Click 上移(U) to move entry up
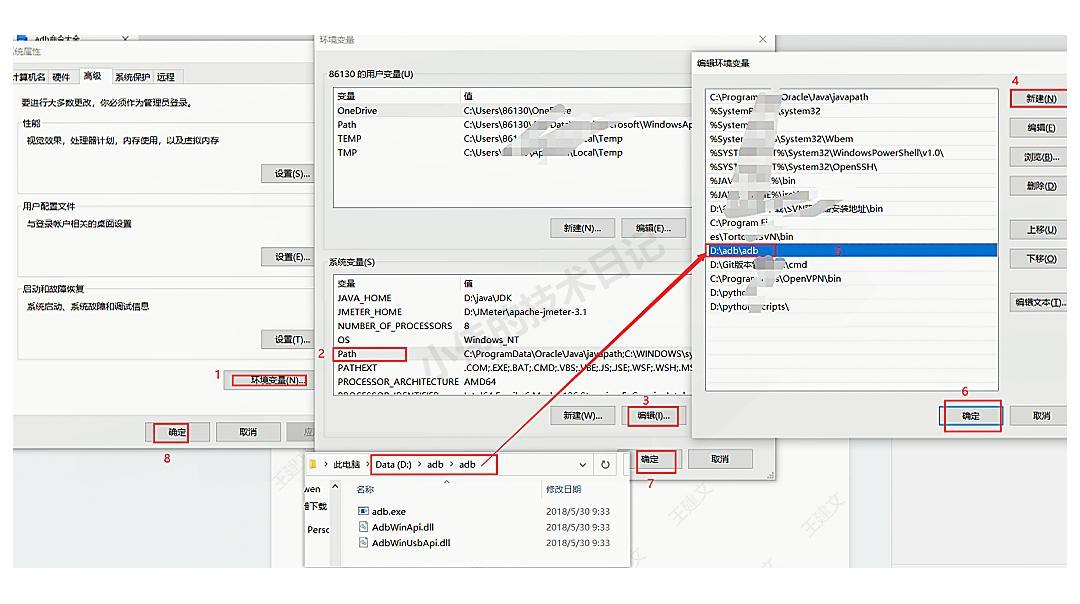The height and width of the screenshot is (604, 1080). [x=1041, y=229]
